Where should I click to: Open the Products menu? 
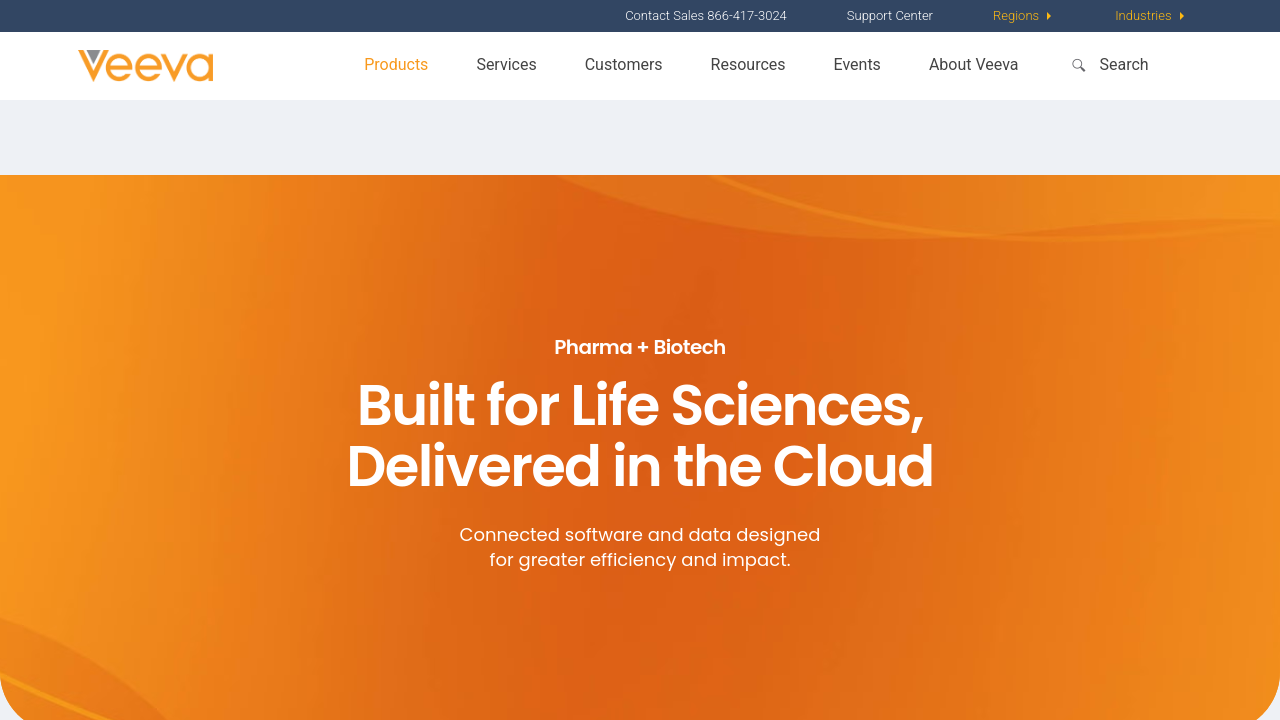point(396,65)
